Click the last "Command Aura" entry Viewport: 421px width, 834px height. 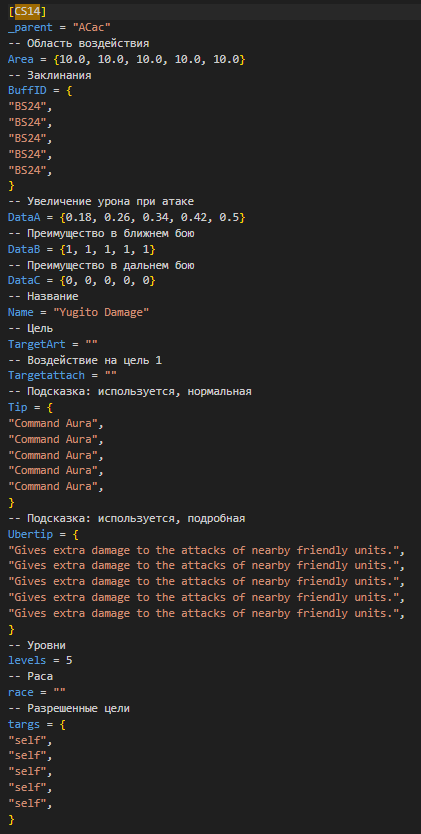53,486
